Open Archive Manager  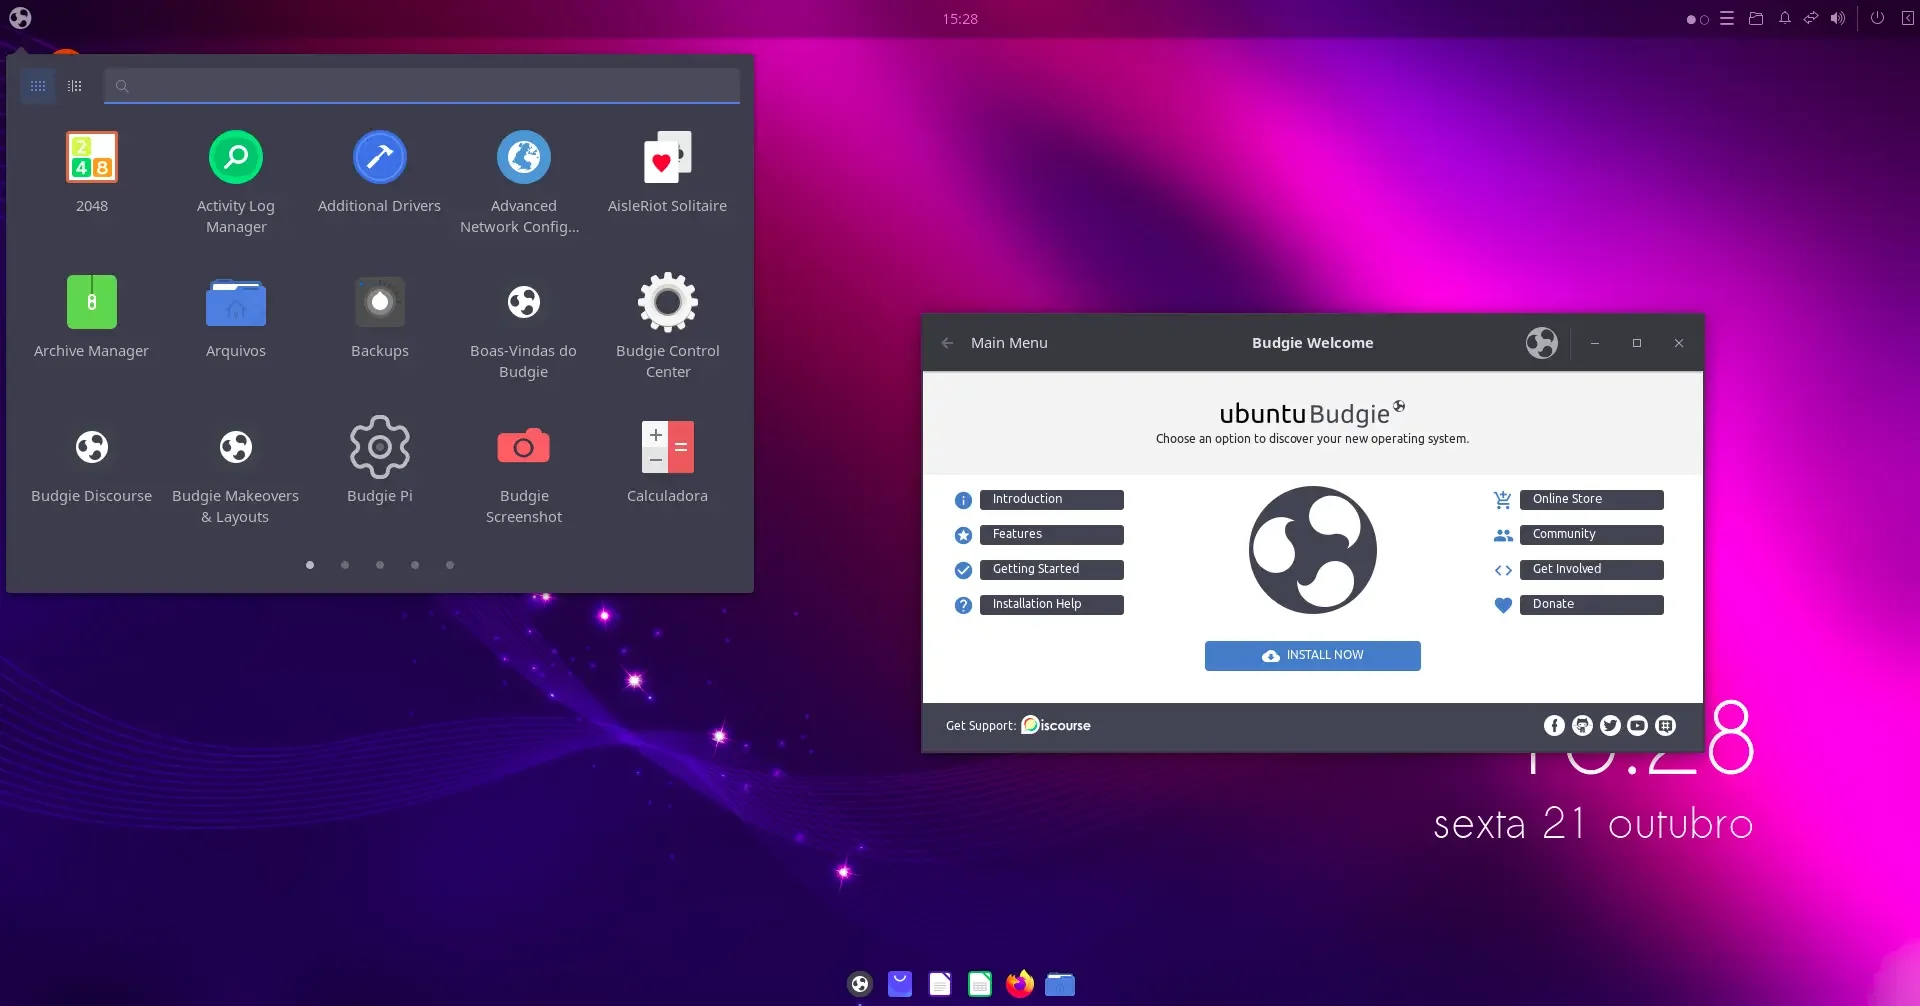click(92, 317)
